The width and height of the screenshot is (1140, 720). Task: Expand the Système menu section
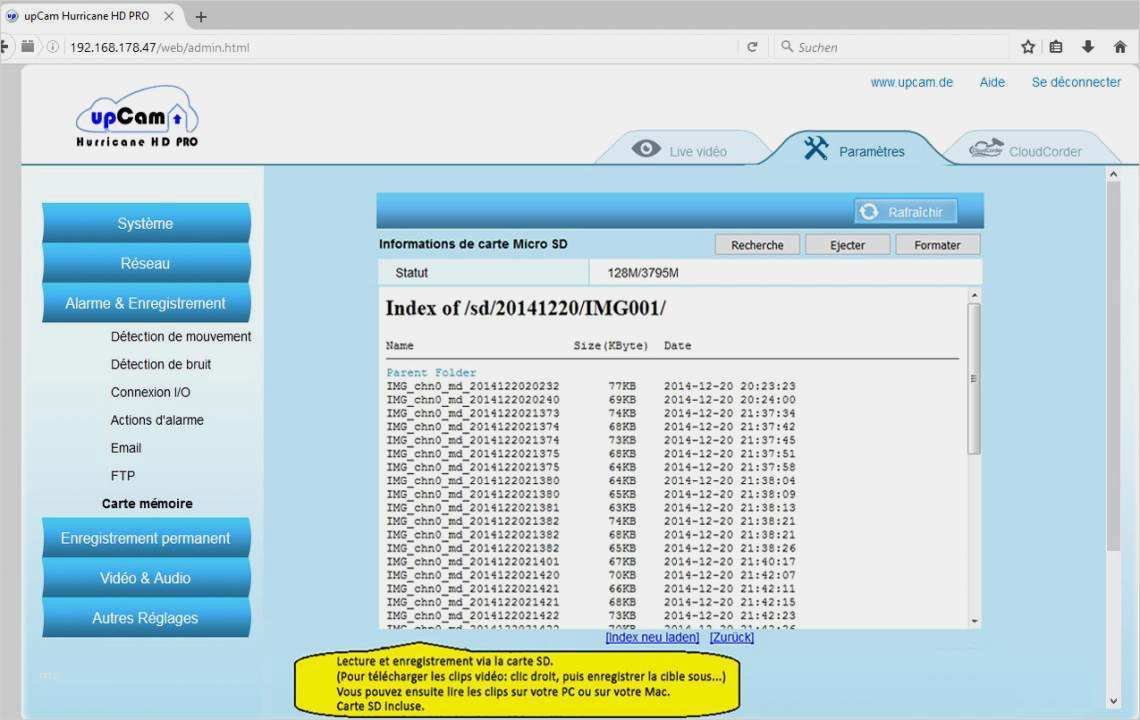(146, 224)
